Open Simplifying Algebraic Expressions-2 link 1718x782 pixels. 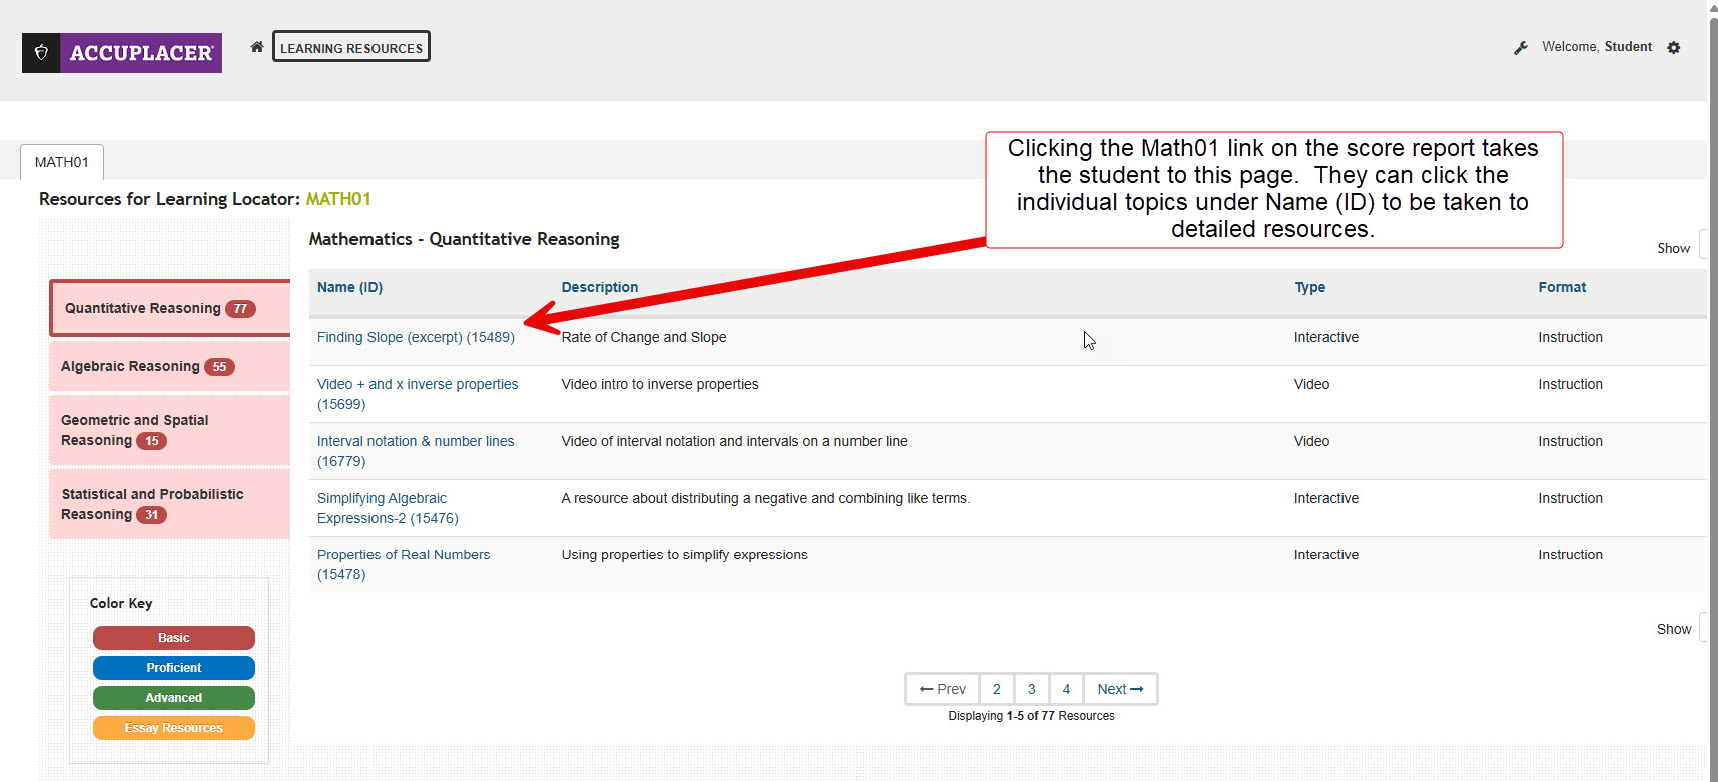pos(382,498)
